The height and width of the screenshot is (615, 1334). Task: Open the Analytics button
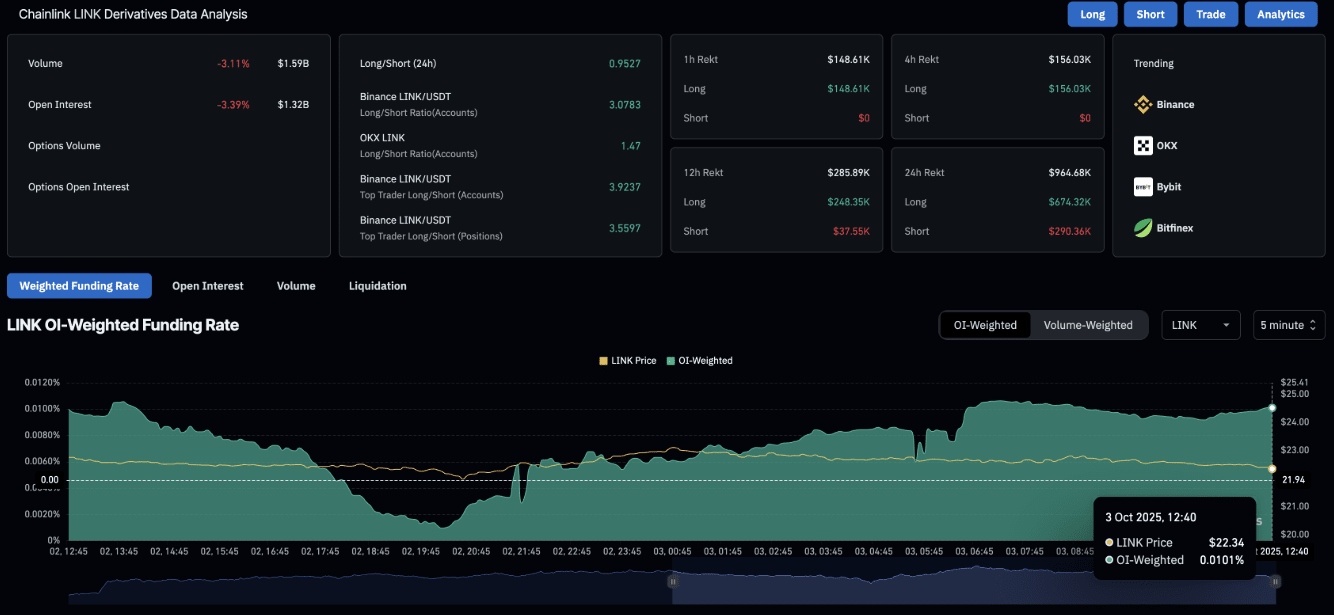pos(1280,15)
